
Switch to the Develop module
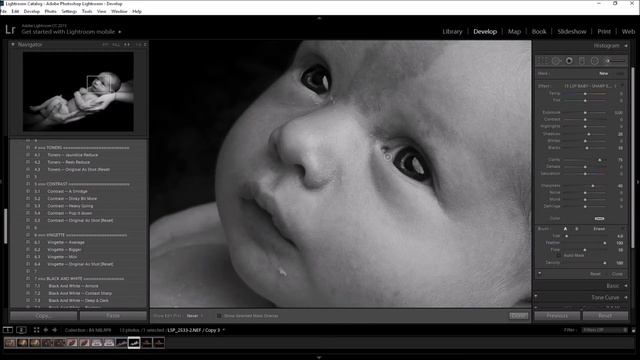coord(485,31)
